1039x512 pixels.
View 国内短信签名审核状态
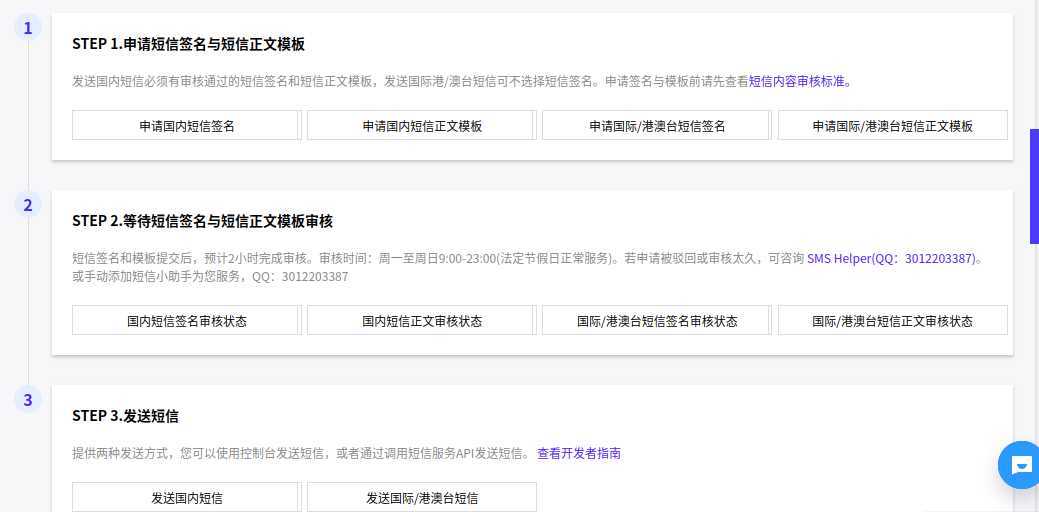pos(186,320)
